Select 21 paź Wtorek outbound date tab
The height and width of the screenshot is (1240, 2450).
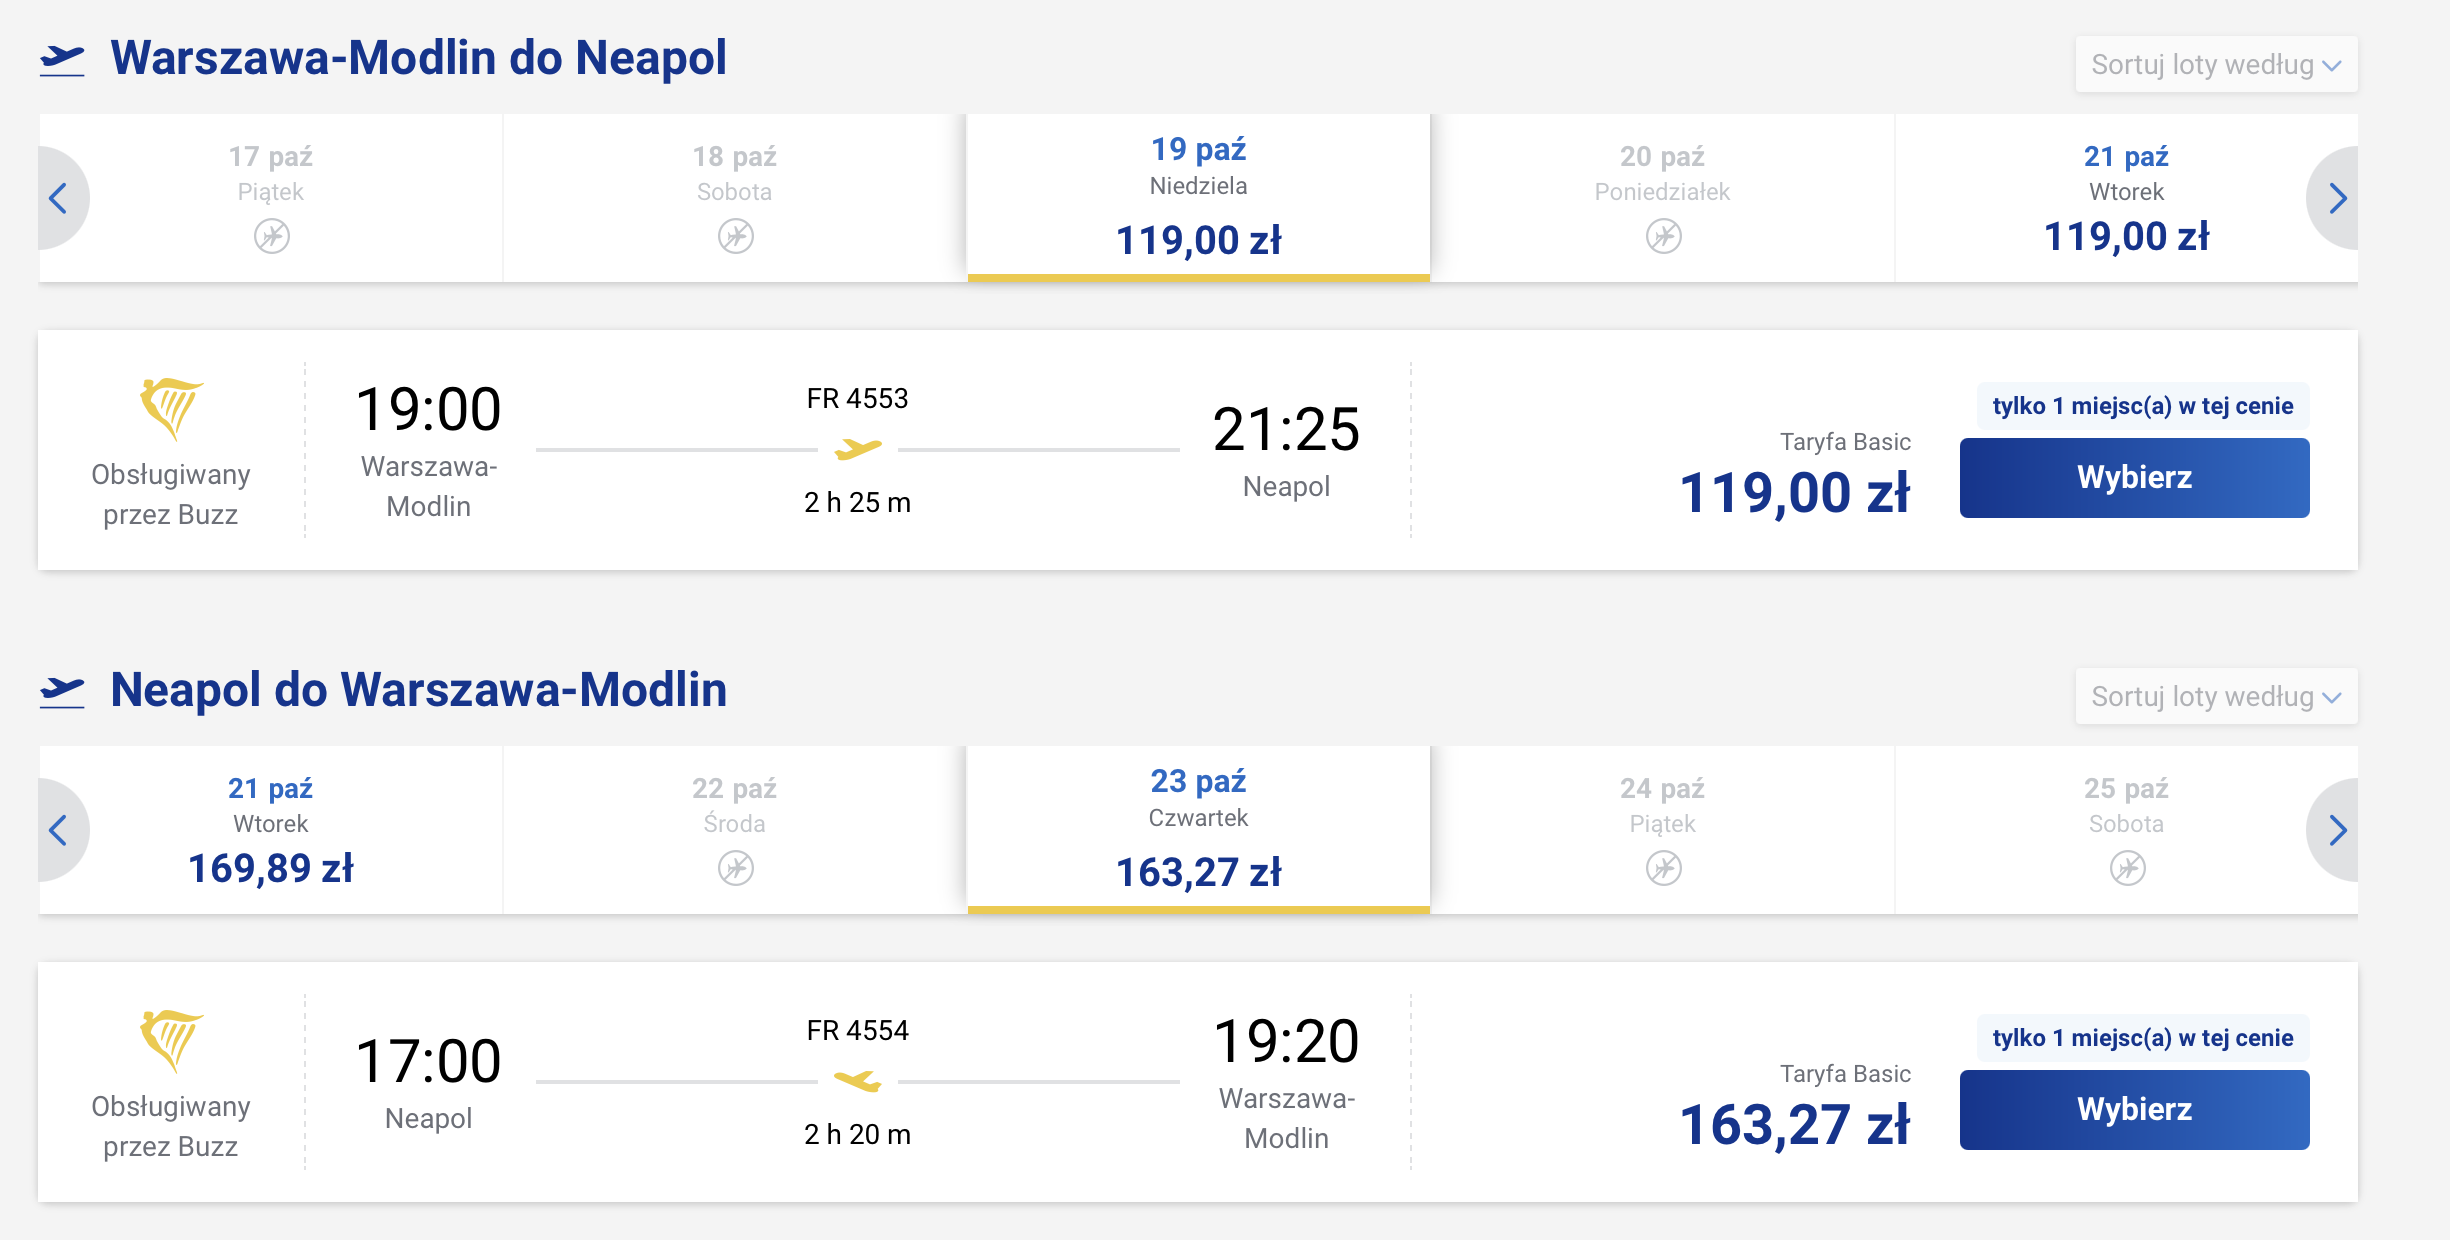click(x=2126, y=198)
